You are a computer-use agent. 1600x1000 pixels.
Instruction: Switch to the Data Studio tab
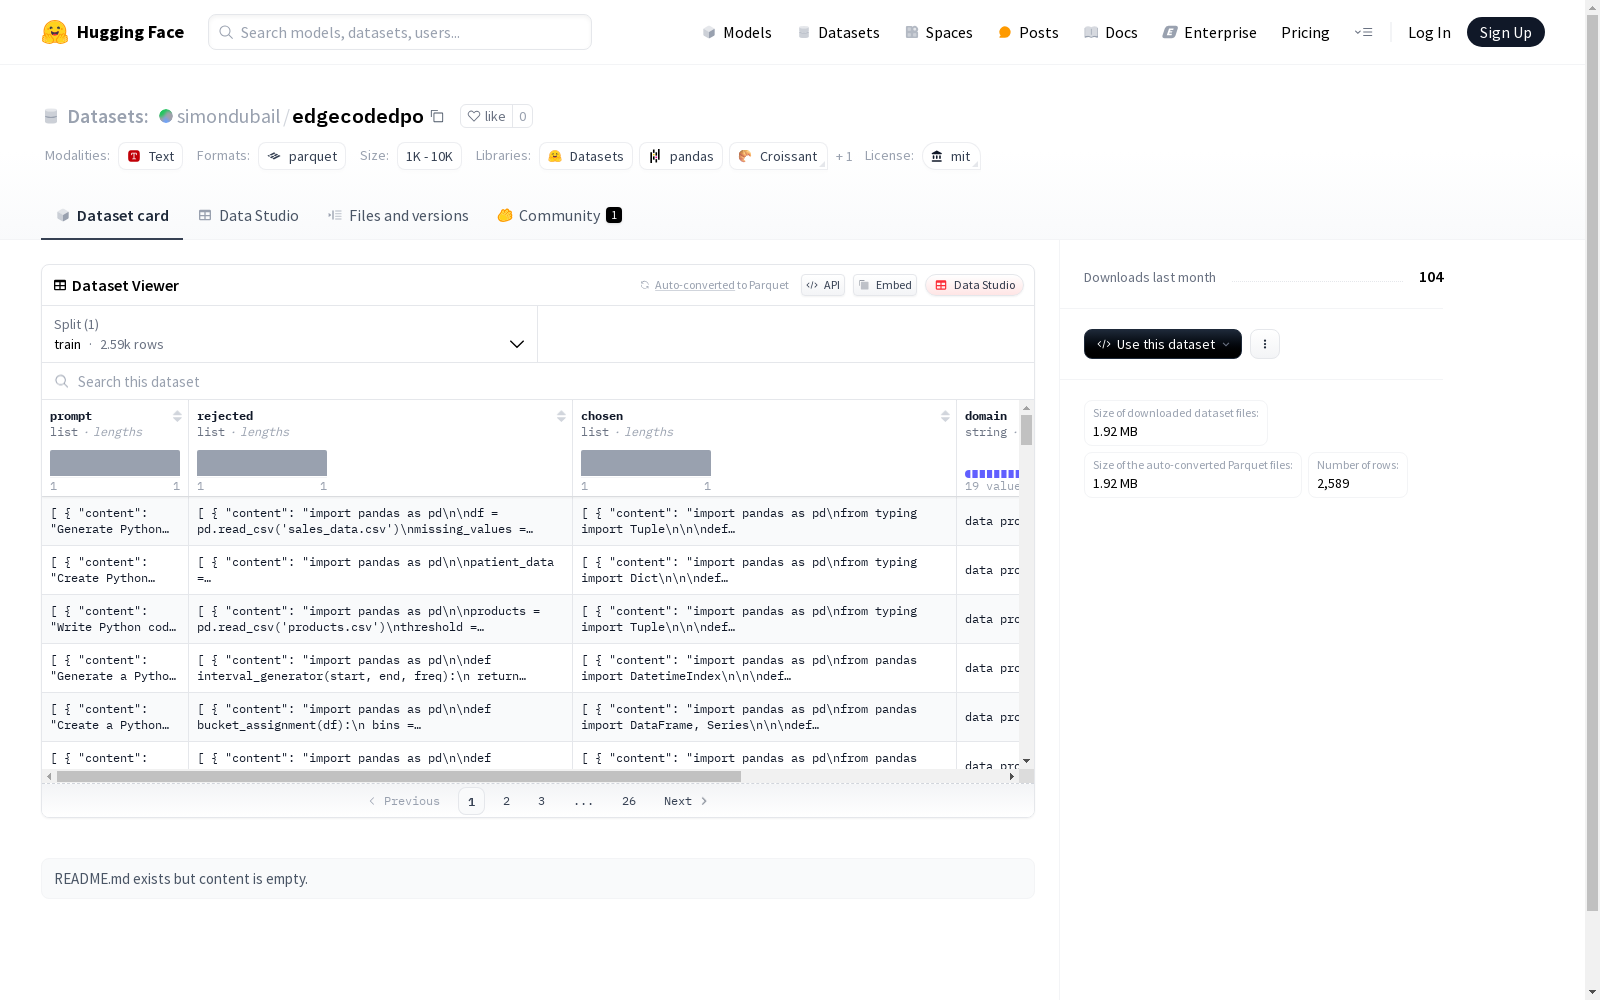coord(248,216)
